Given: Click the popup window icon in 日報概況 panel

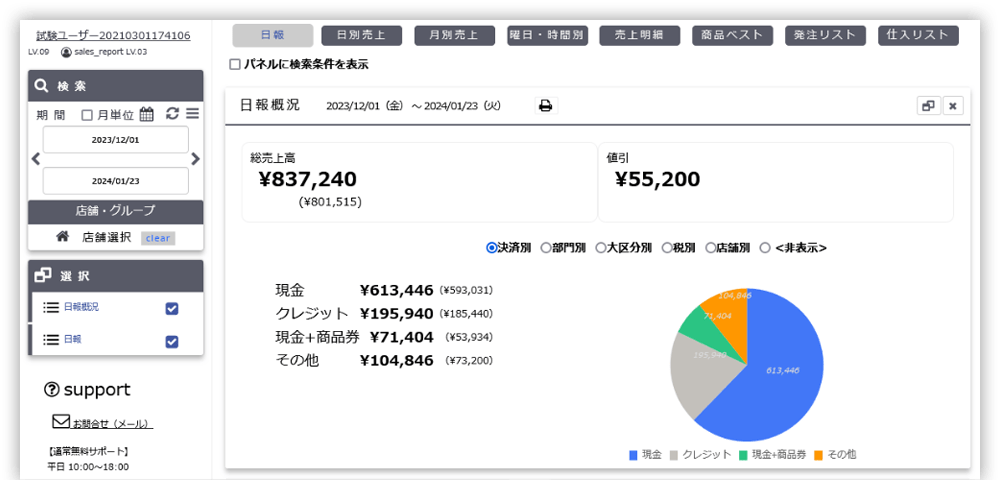Looking at the screenshot, I should click(x=928, y=106).
